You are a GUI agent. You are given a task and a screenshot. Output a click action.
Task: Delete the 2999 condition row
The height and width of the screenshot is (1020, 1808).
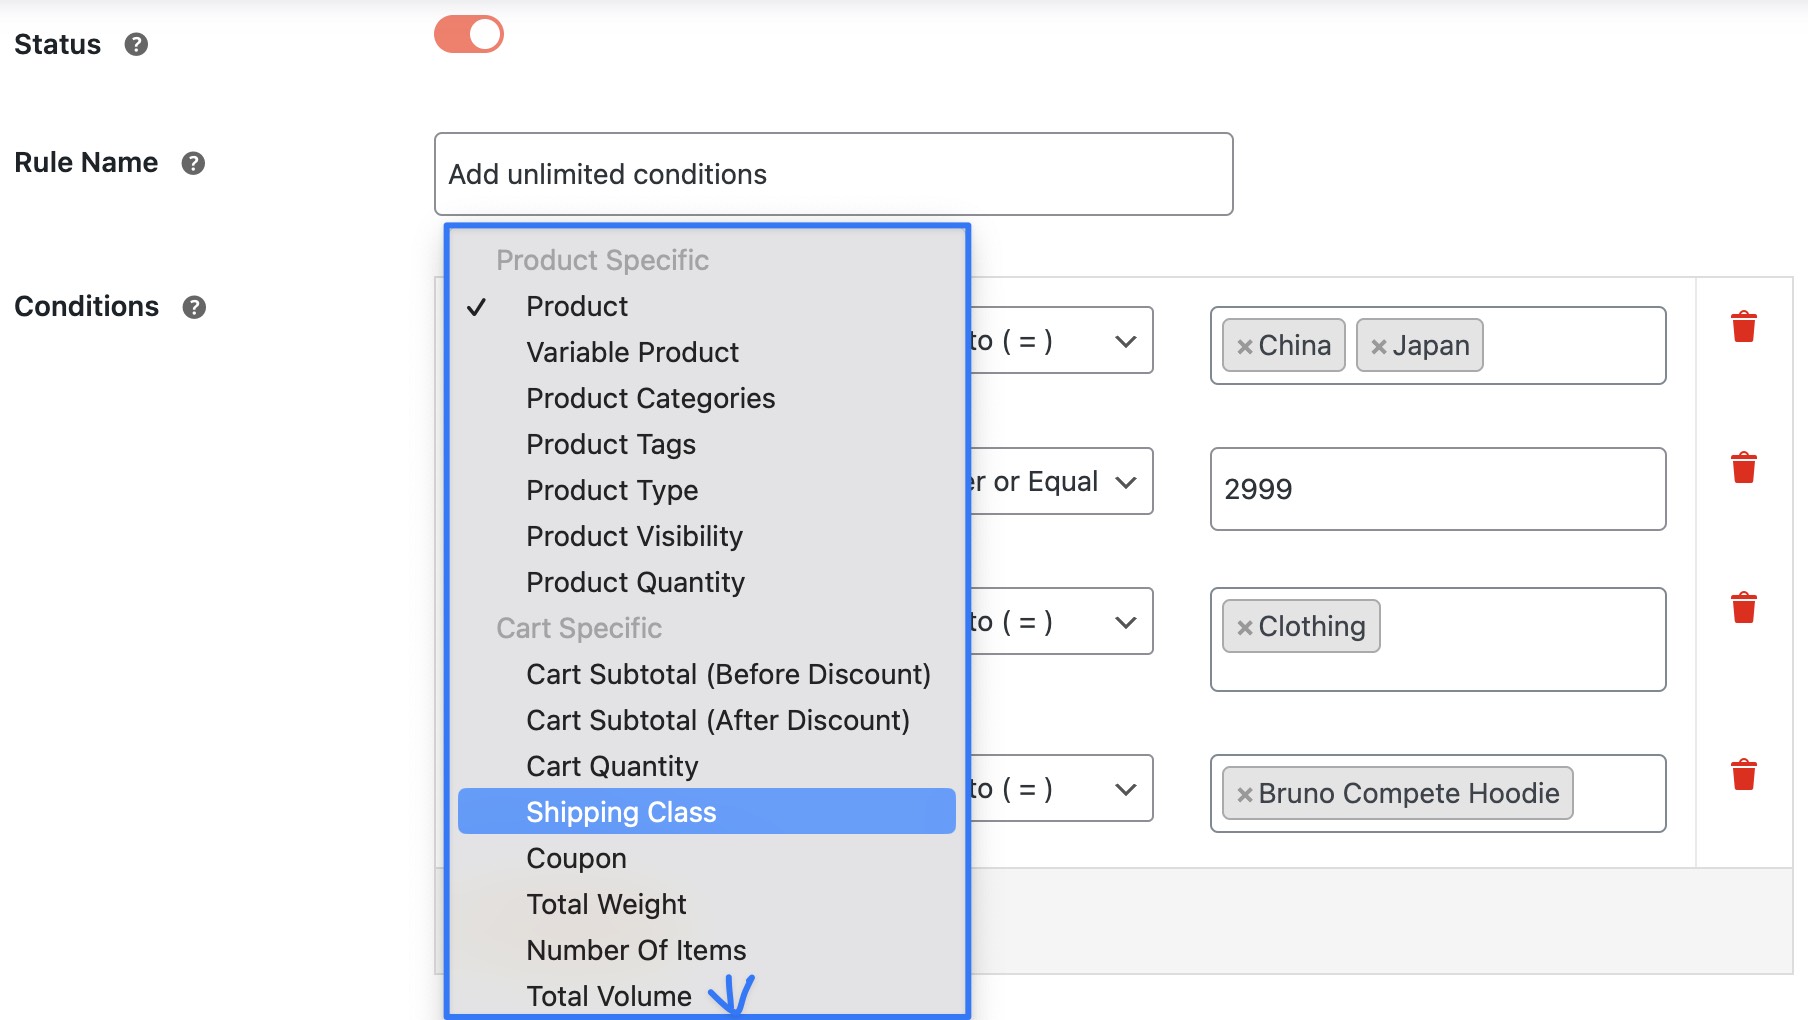pos(1743,468)
